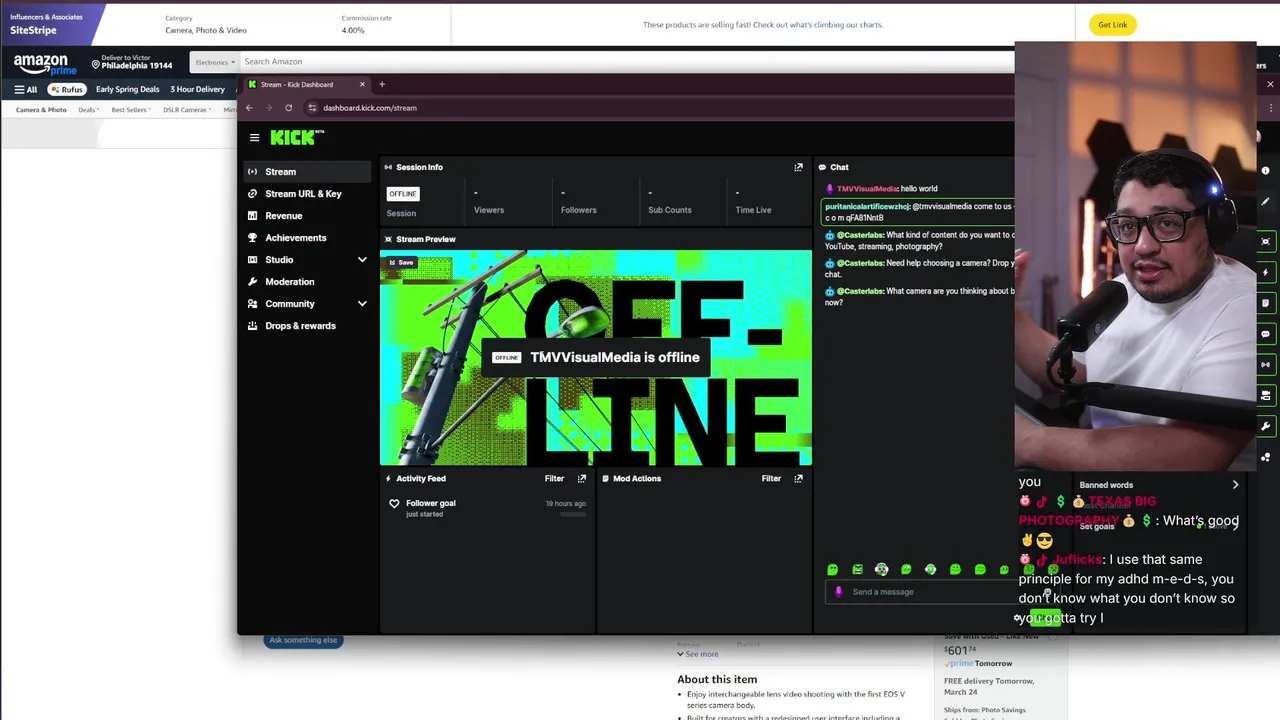Click See more on the Amazon page
Screen dimensions: 1280x720
tap(697, 654)
